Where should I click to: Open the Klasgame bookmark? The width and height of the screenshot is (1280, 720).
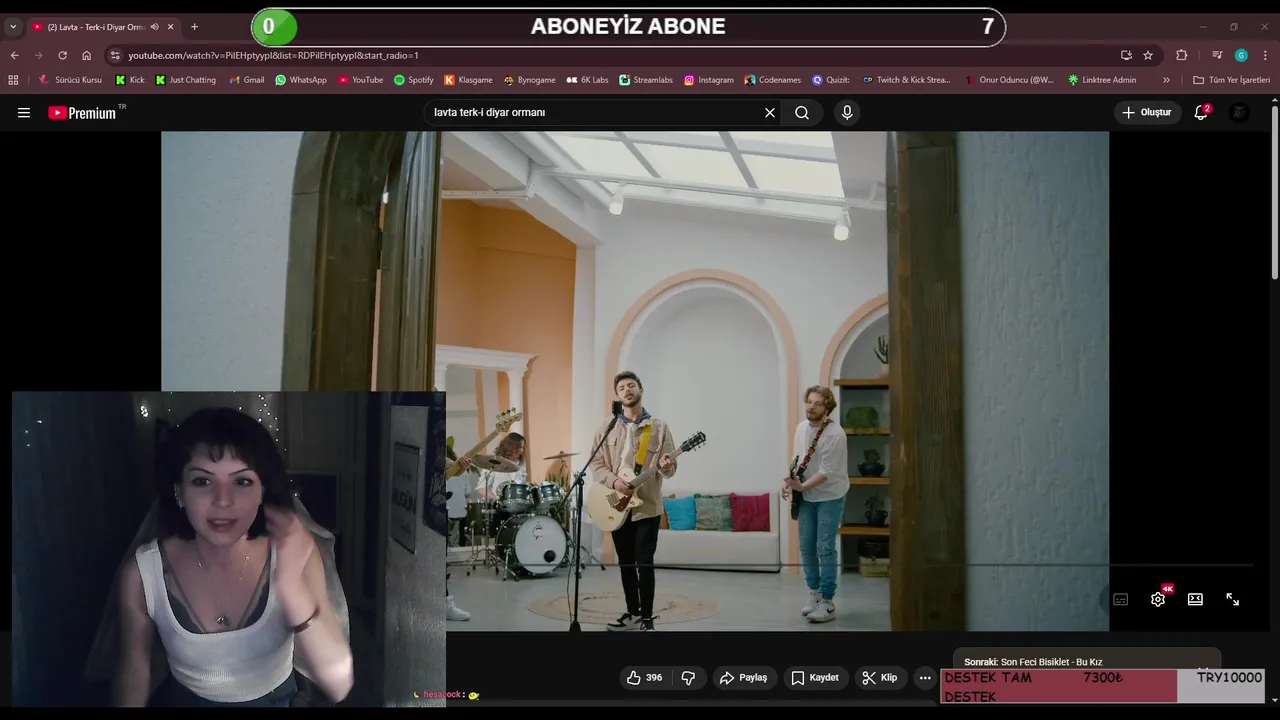click(468, 80)
